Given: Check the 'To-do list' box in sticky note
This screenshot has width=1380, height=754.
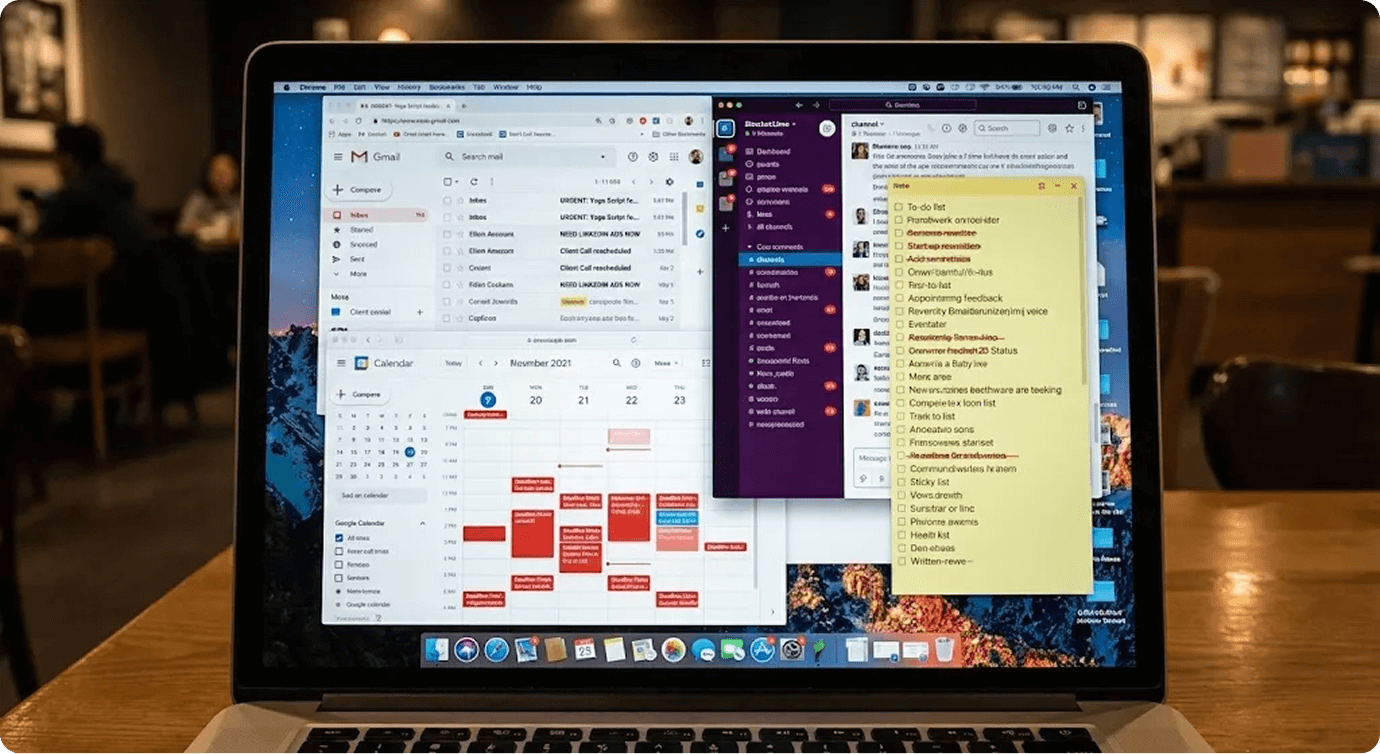Looking at the screenshot, I should coord(900,207).
